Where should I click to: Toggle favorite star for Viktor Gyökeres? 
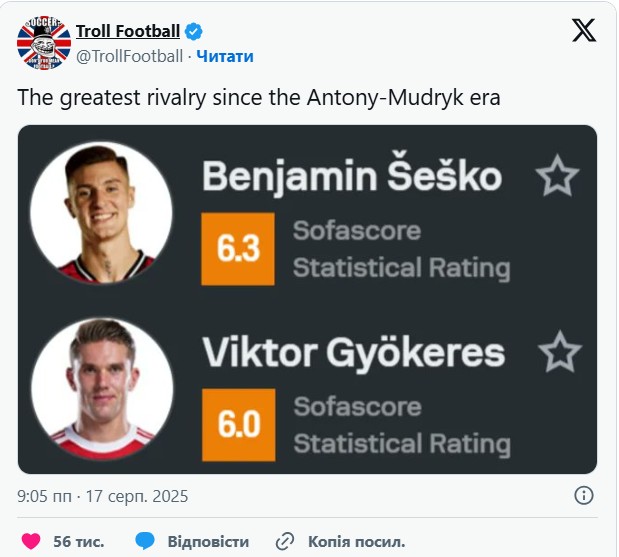[559, 352]
